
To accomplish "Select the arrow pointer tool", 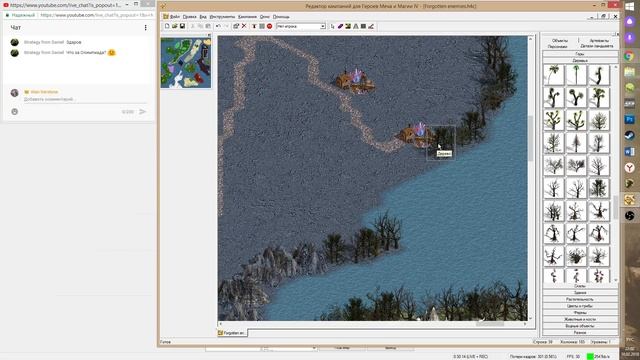I will (x=332, y=26).
